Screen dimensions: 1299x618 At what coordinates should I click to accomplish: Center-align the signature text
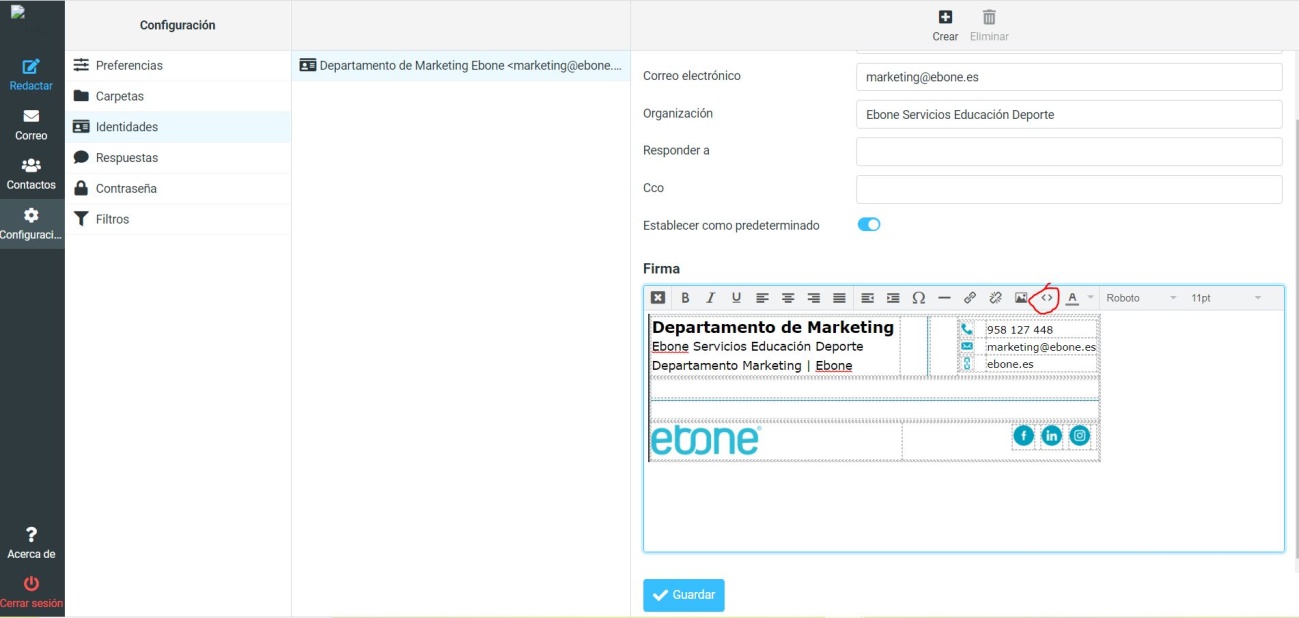tap(788, 298)
